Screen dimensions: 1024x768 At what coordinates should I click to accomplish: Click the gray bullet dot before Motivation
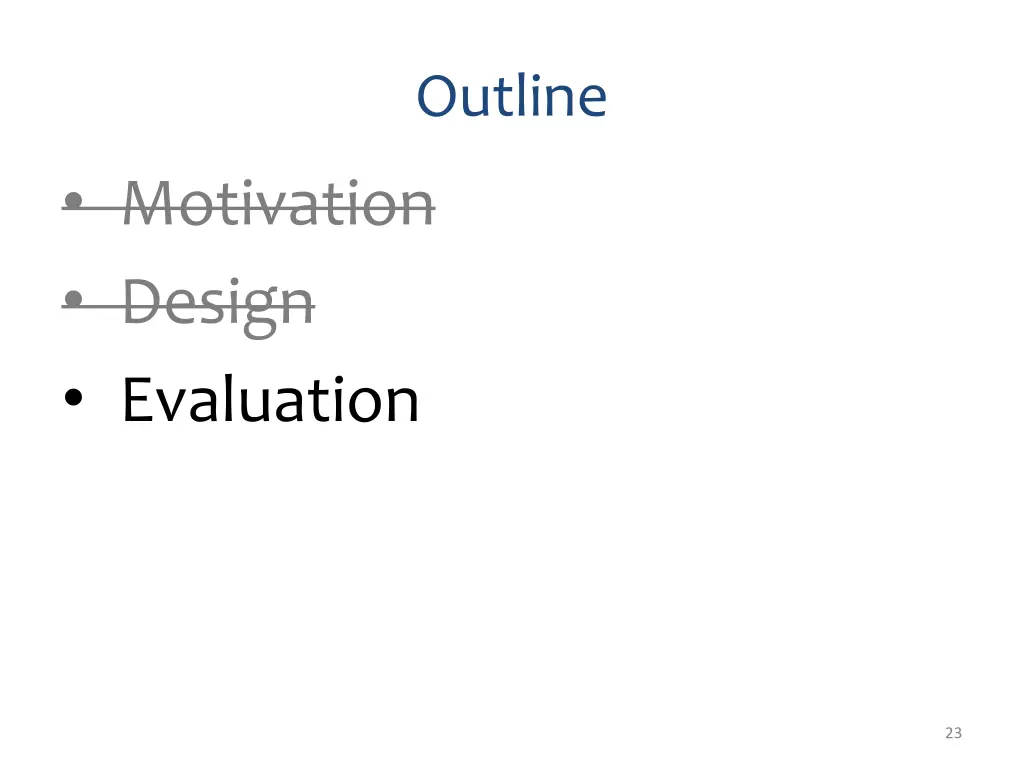point(74,199)
